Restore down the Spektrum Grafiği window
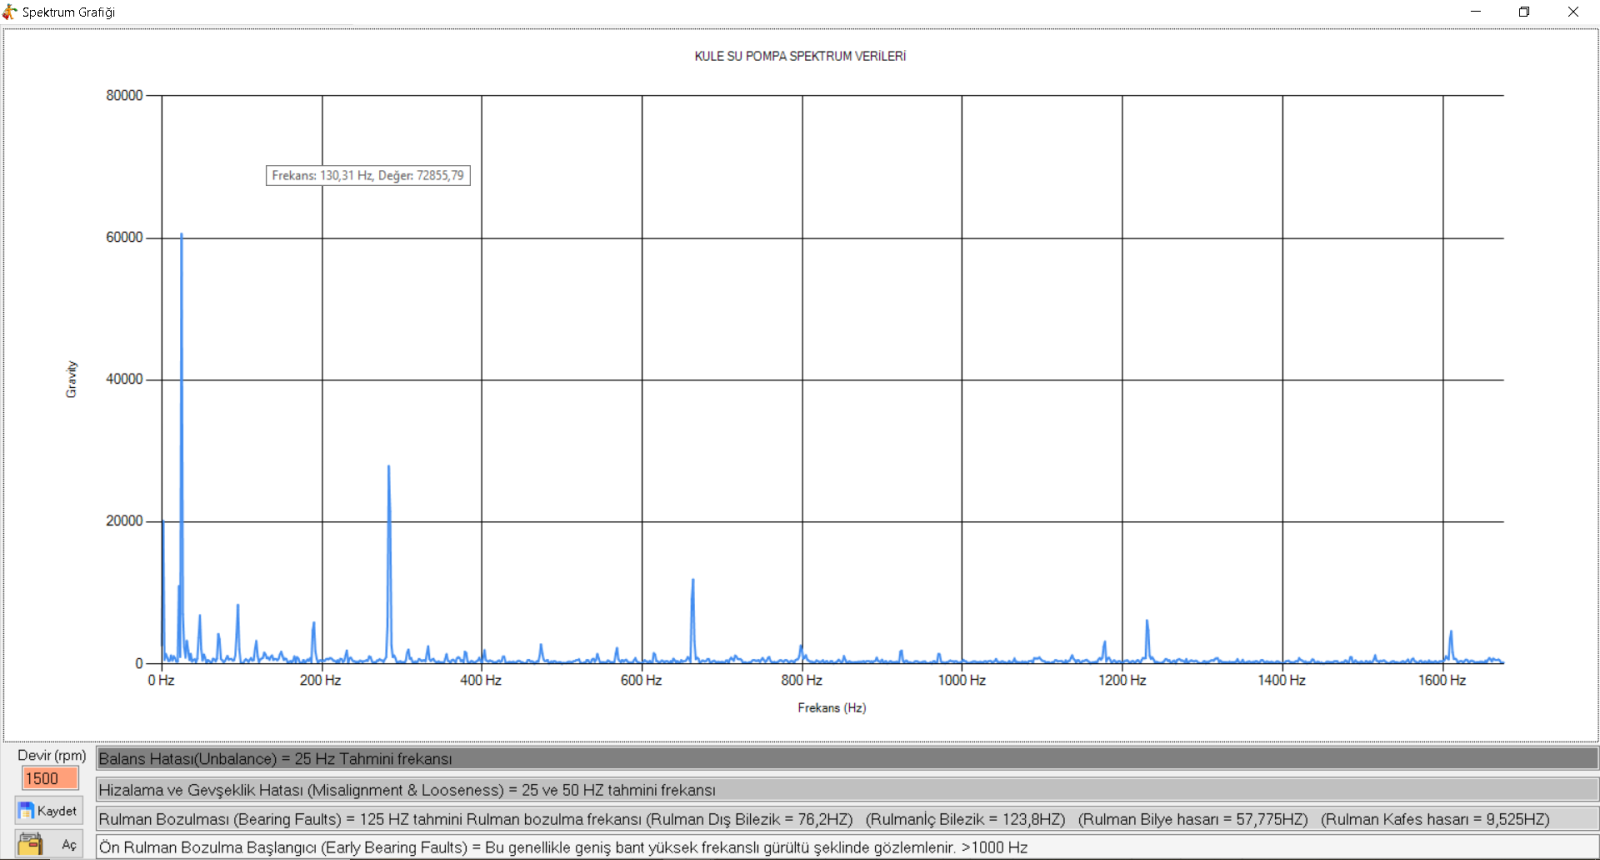The width and height of the screenshot is (1600, 860). tap(1524, 12)
